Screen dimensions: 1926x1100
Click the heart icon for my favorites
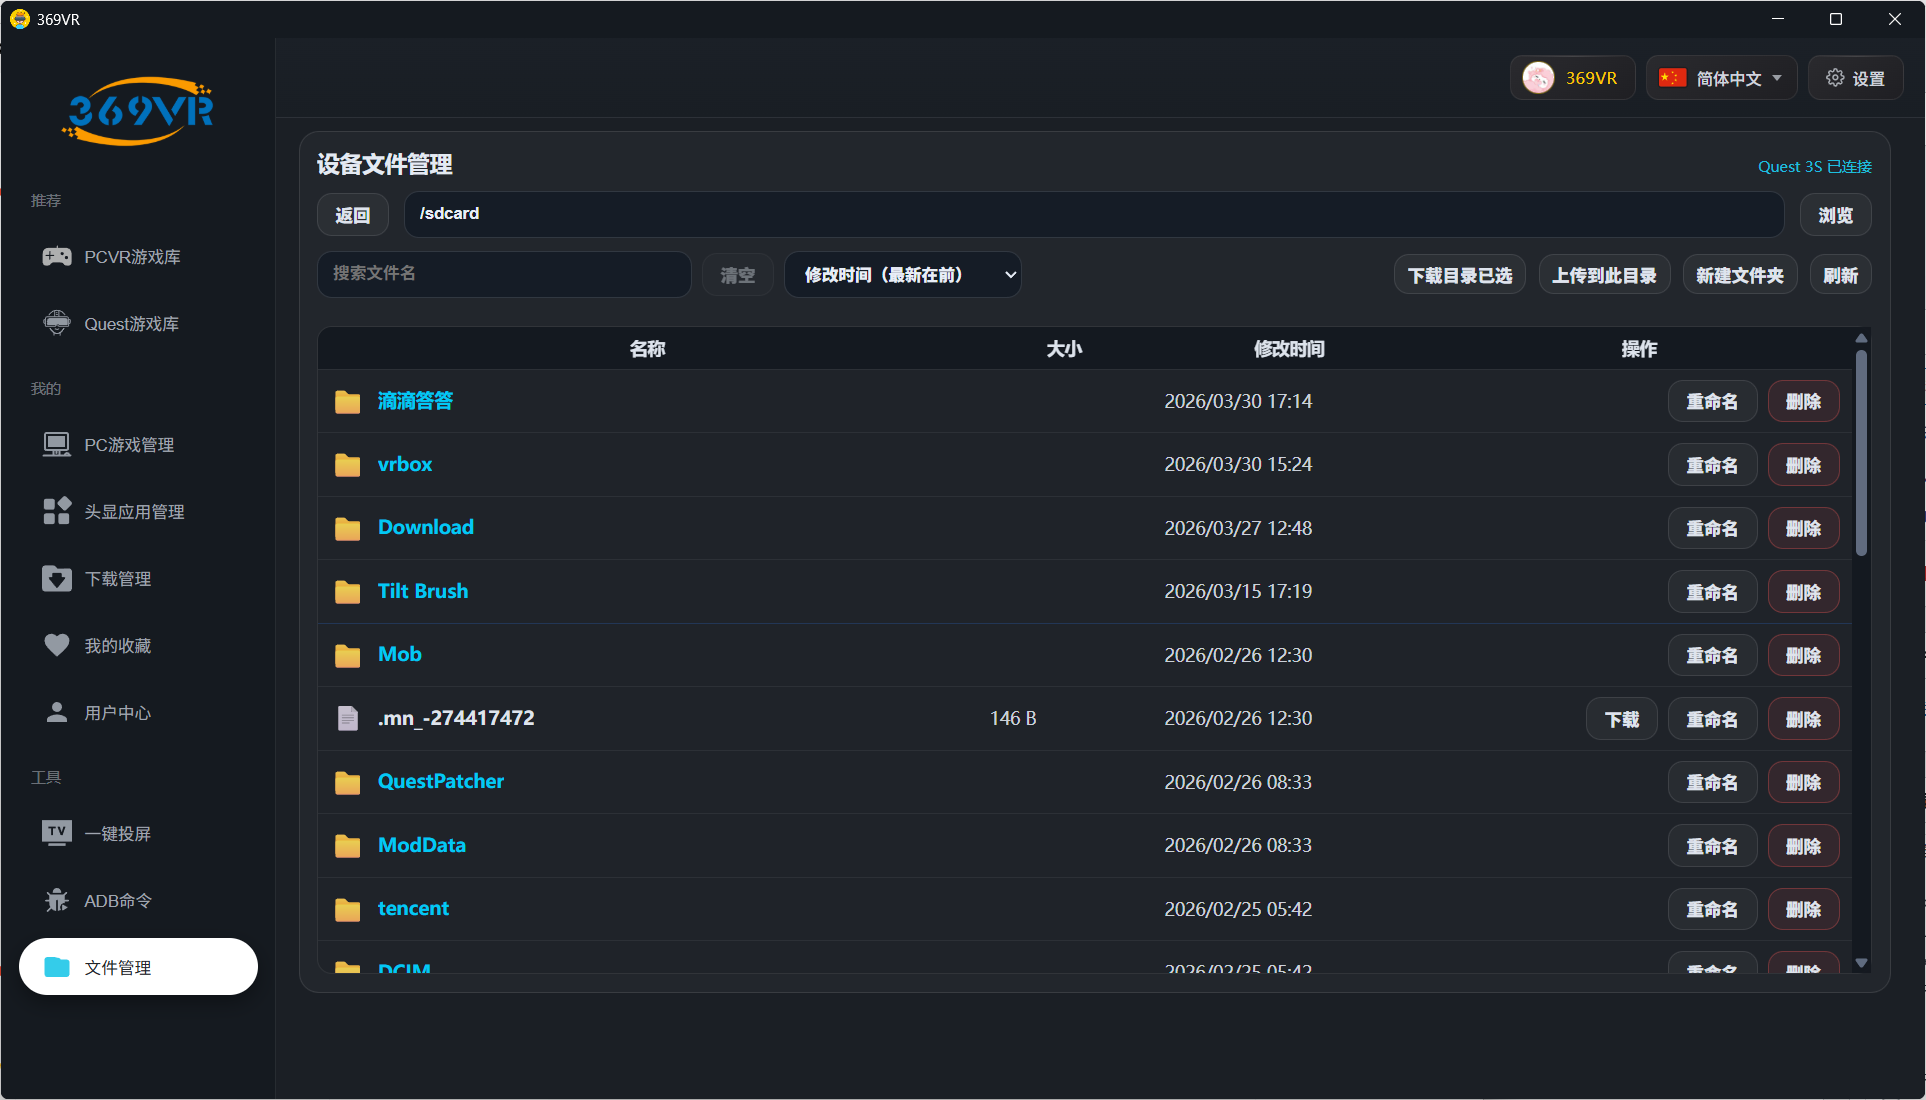(57, 645)
